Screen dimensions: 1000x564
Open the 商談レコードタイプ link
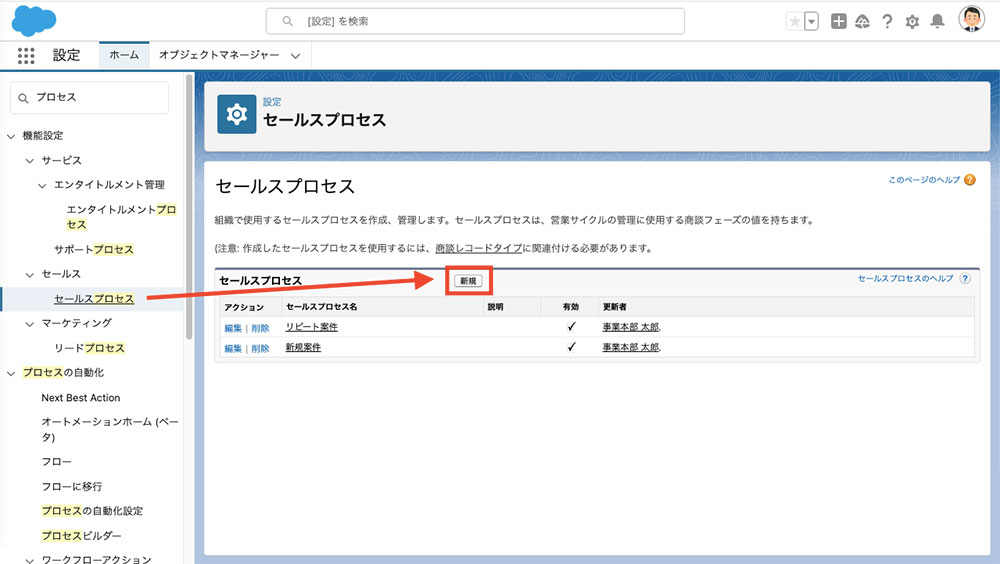coord(478,248)
